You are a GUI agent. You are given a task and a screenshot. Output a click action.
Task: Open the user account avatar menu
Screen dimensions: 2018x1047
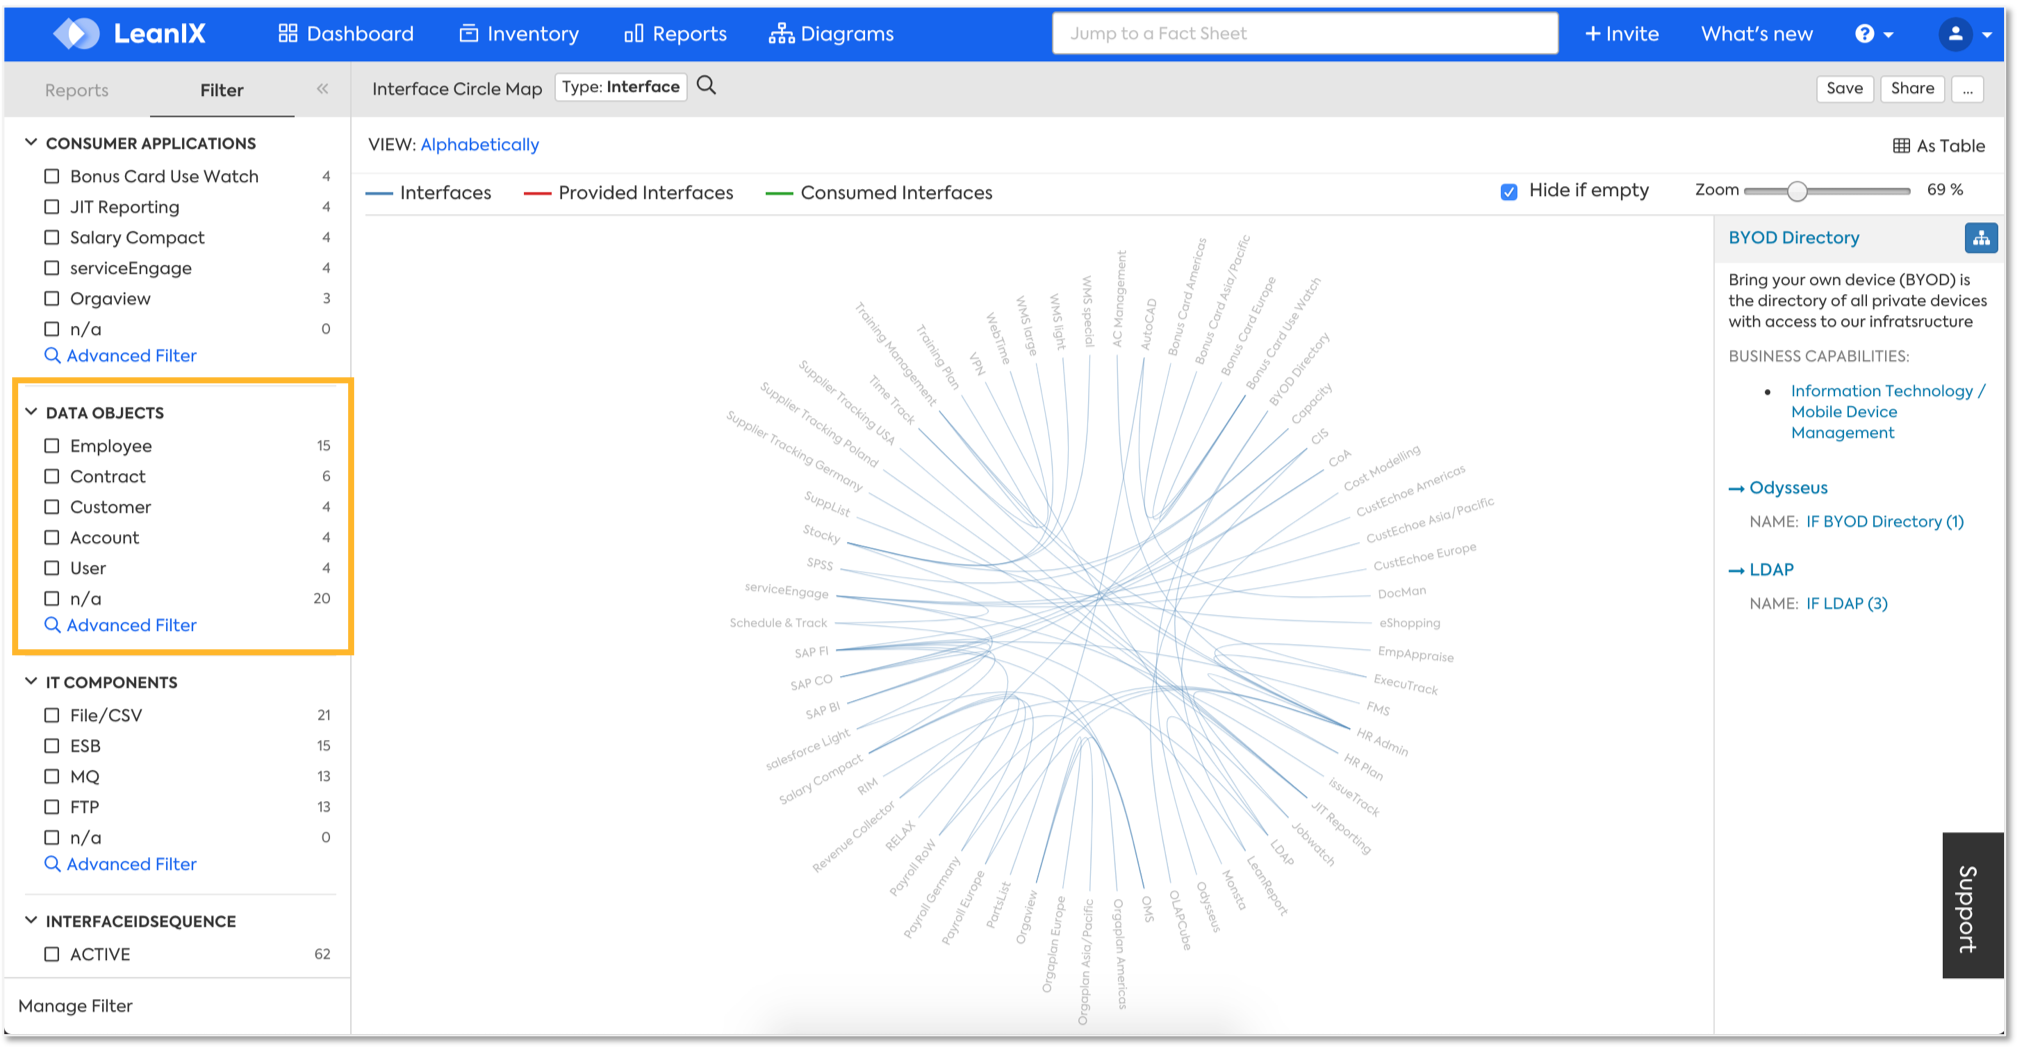[x=1965, y=34]
